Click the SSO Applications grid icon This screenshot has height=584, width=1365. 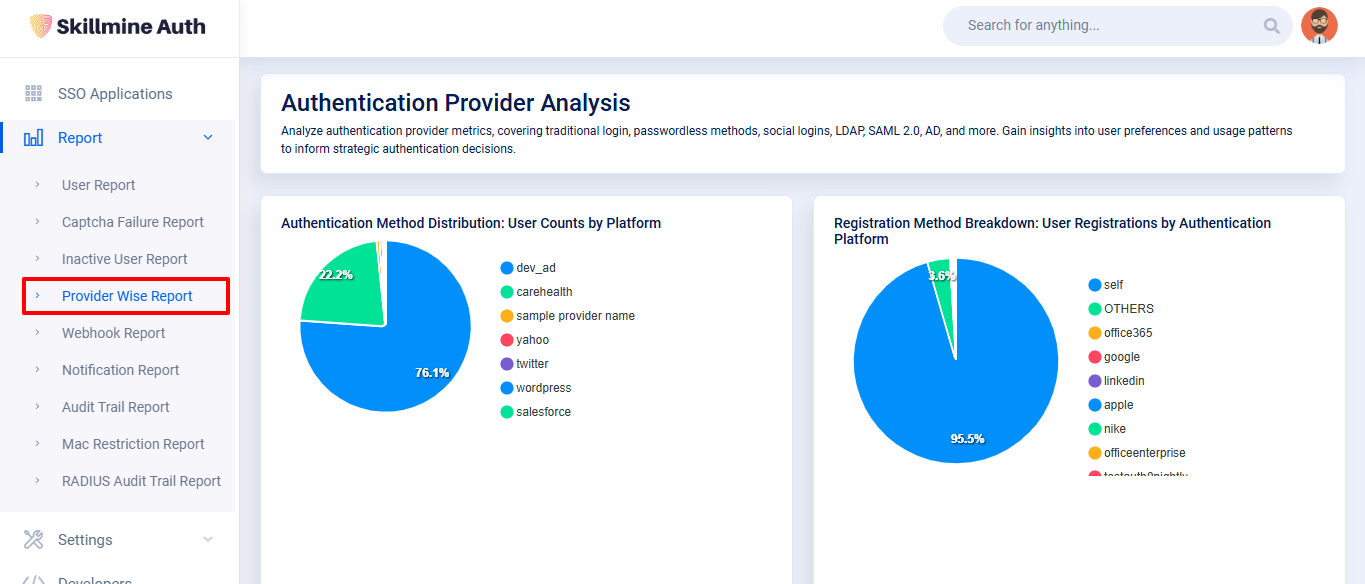(33, 94)
